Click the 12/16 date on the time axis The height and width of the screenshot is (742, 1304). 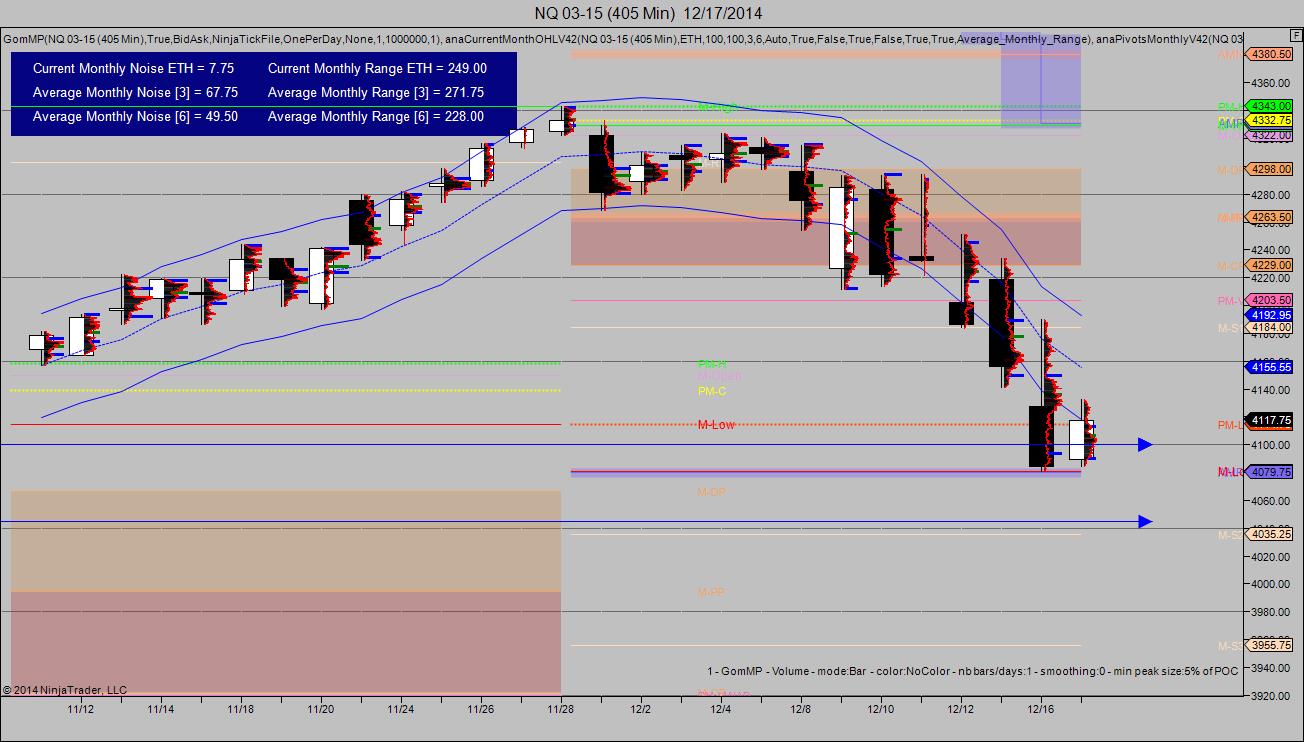point(1041,709)
